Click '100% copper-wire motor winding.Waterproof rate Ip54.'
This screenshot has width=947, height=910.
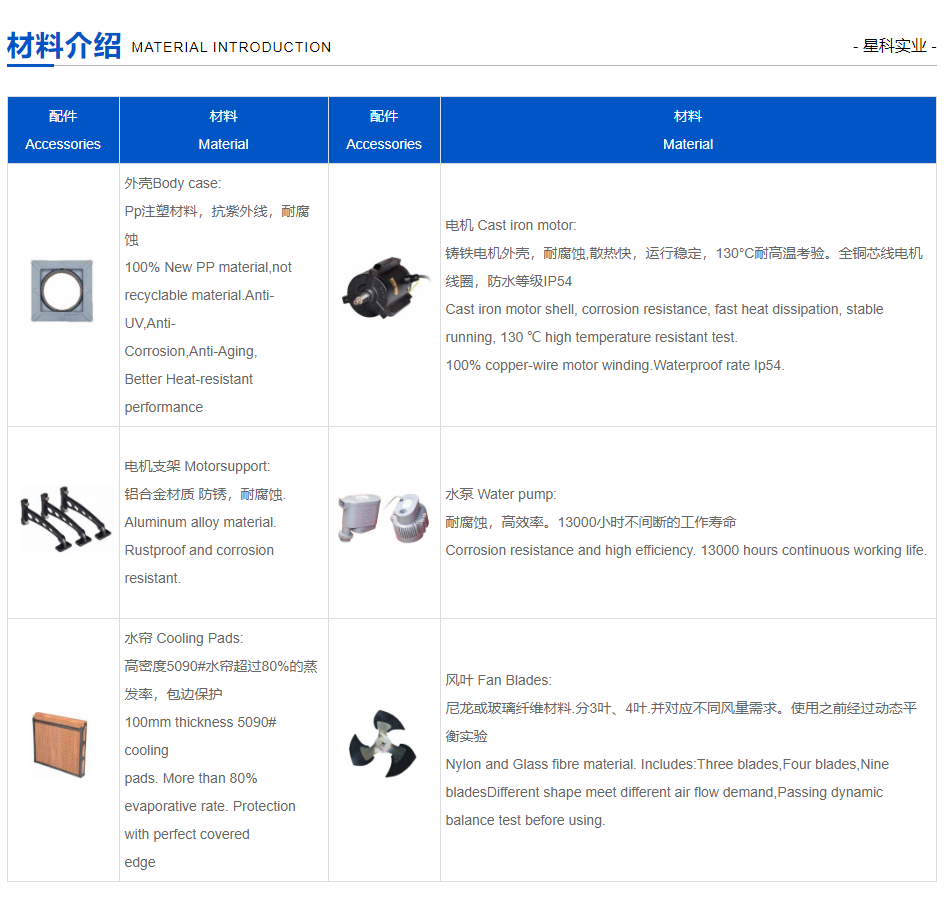point(615,365)
